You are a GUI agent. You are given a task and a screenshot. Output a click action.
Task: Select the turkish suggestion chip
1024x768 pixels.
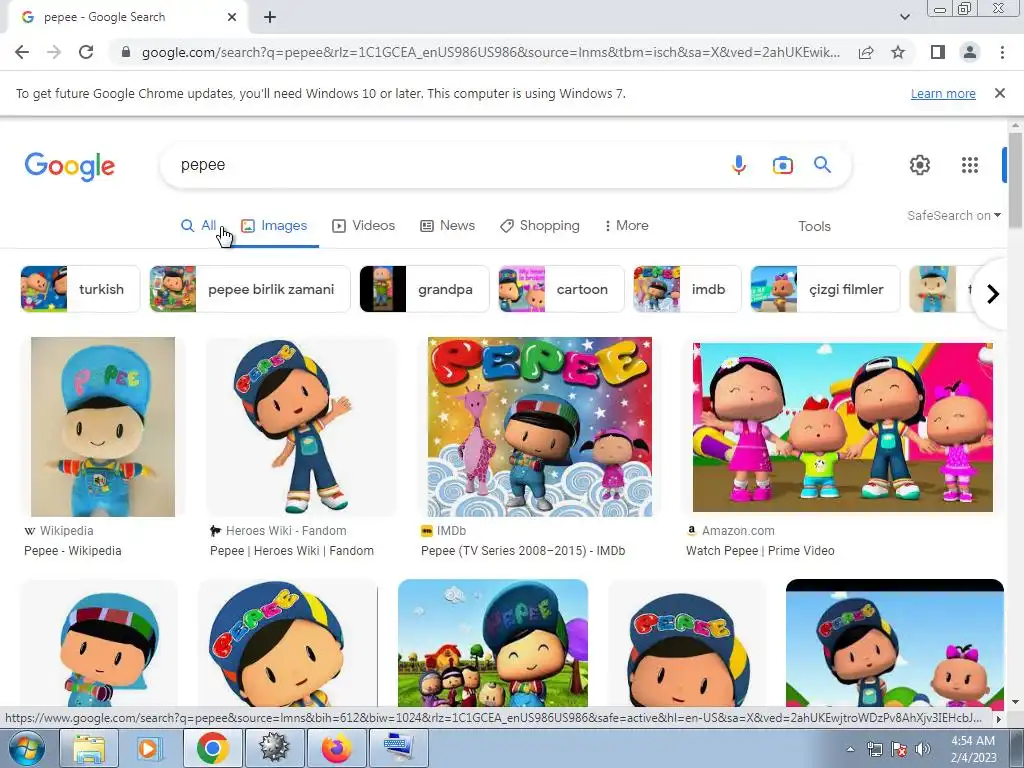click(80, 289)
